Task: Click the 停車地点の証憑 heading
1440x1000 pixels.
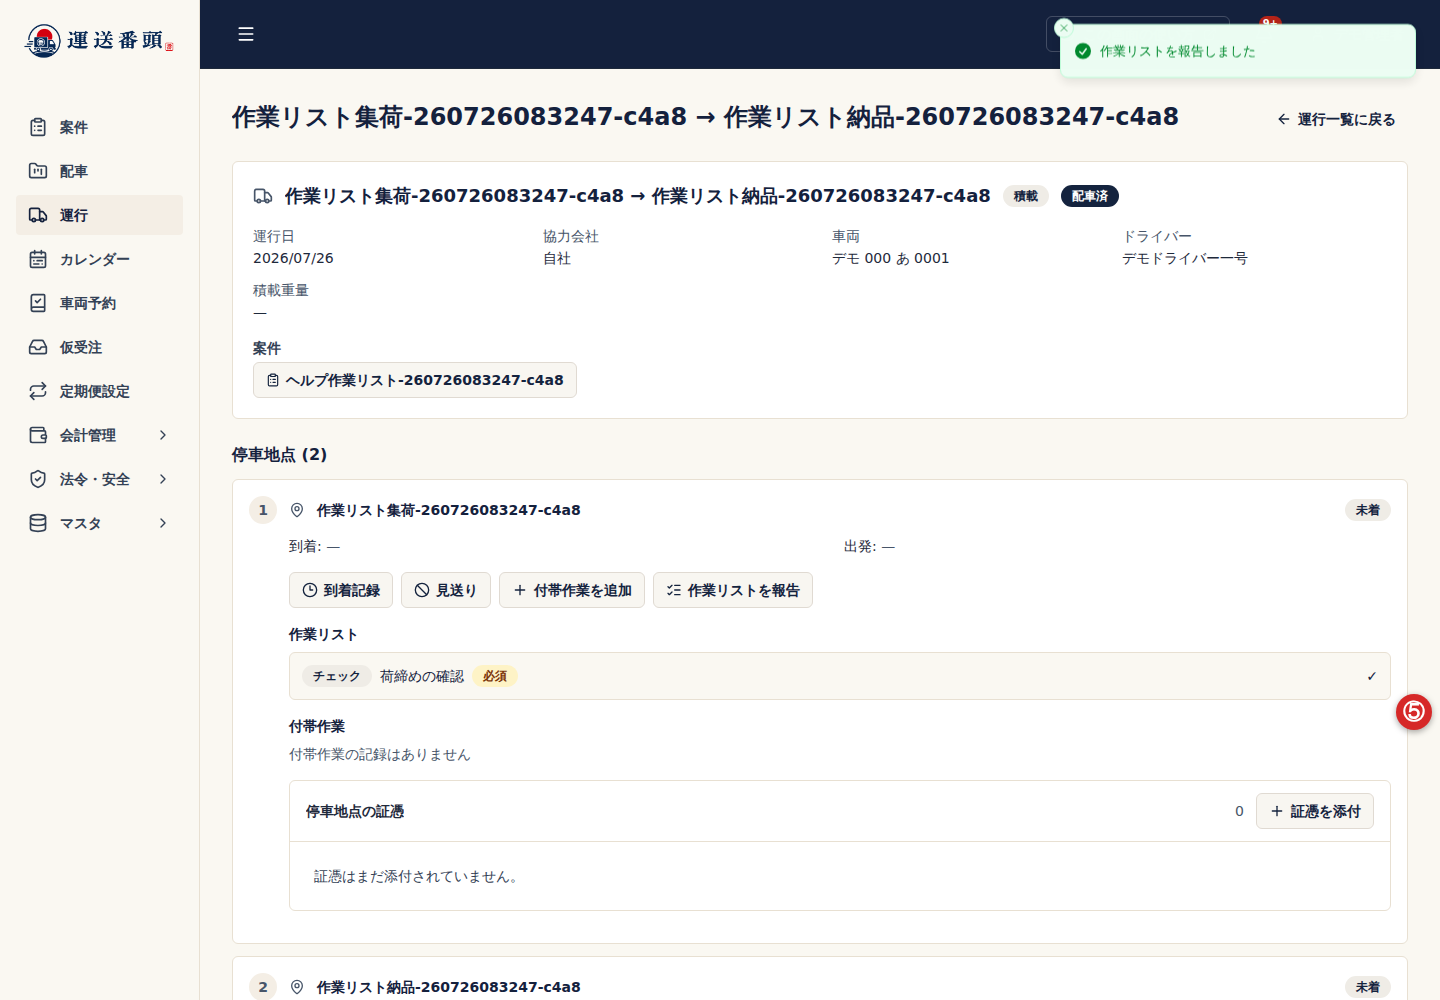Action: point(355,811)
